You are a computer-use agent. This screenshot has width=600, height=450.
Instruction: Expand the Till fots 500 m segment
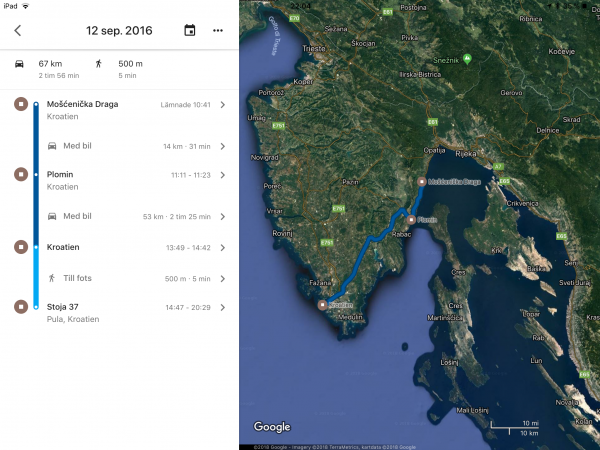pos(222,279)
